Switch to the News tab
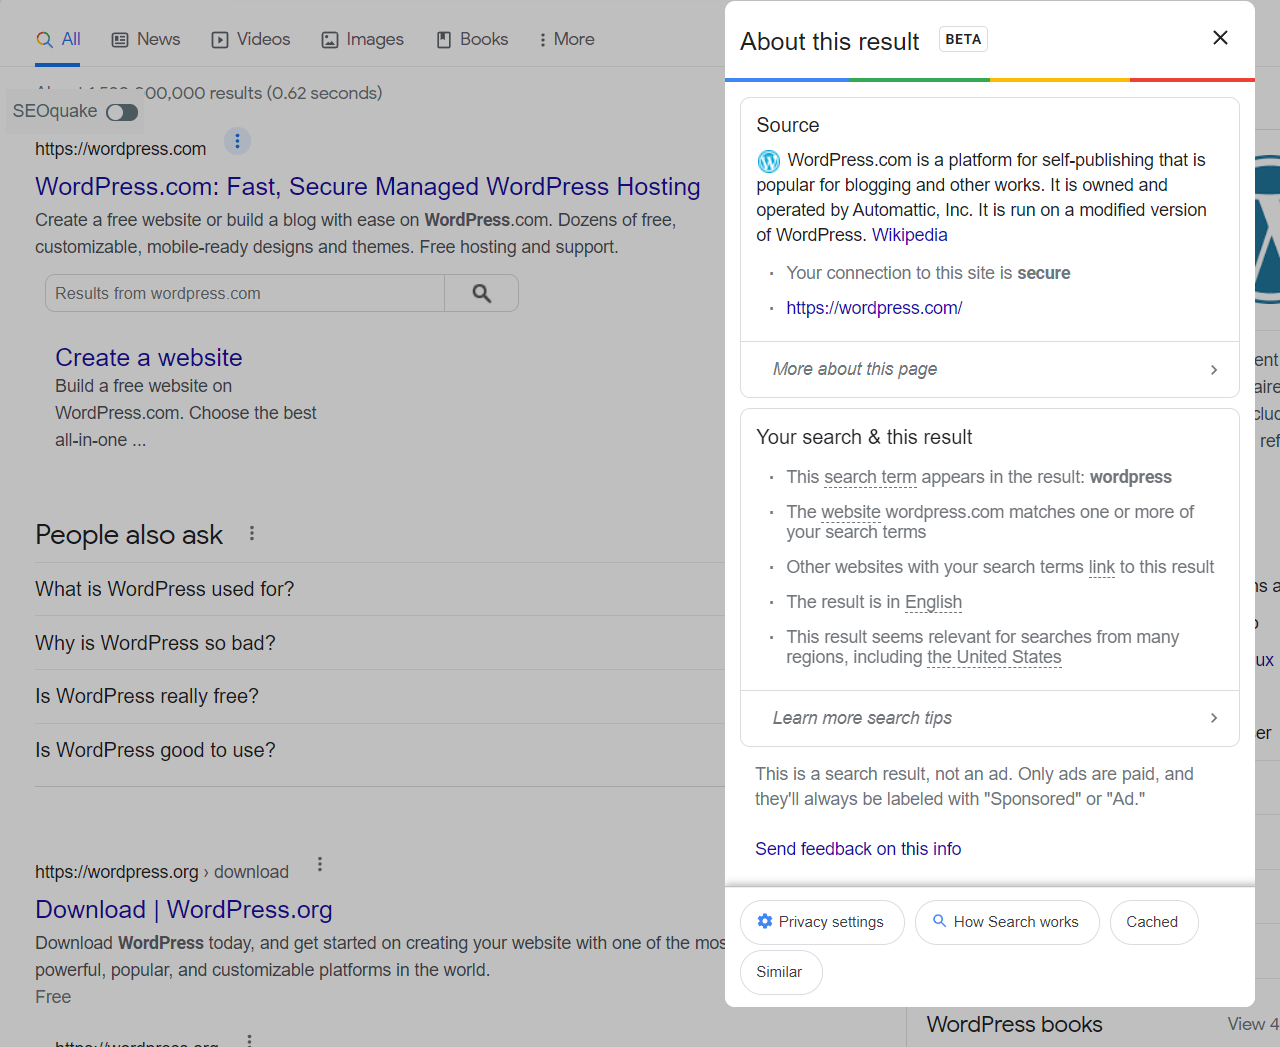This screenshot has height=1047, width=1280. pyautogui.click(x=146, y=40)
